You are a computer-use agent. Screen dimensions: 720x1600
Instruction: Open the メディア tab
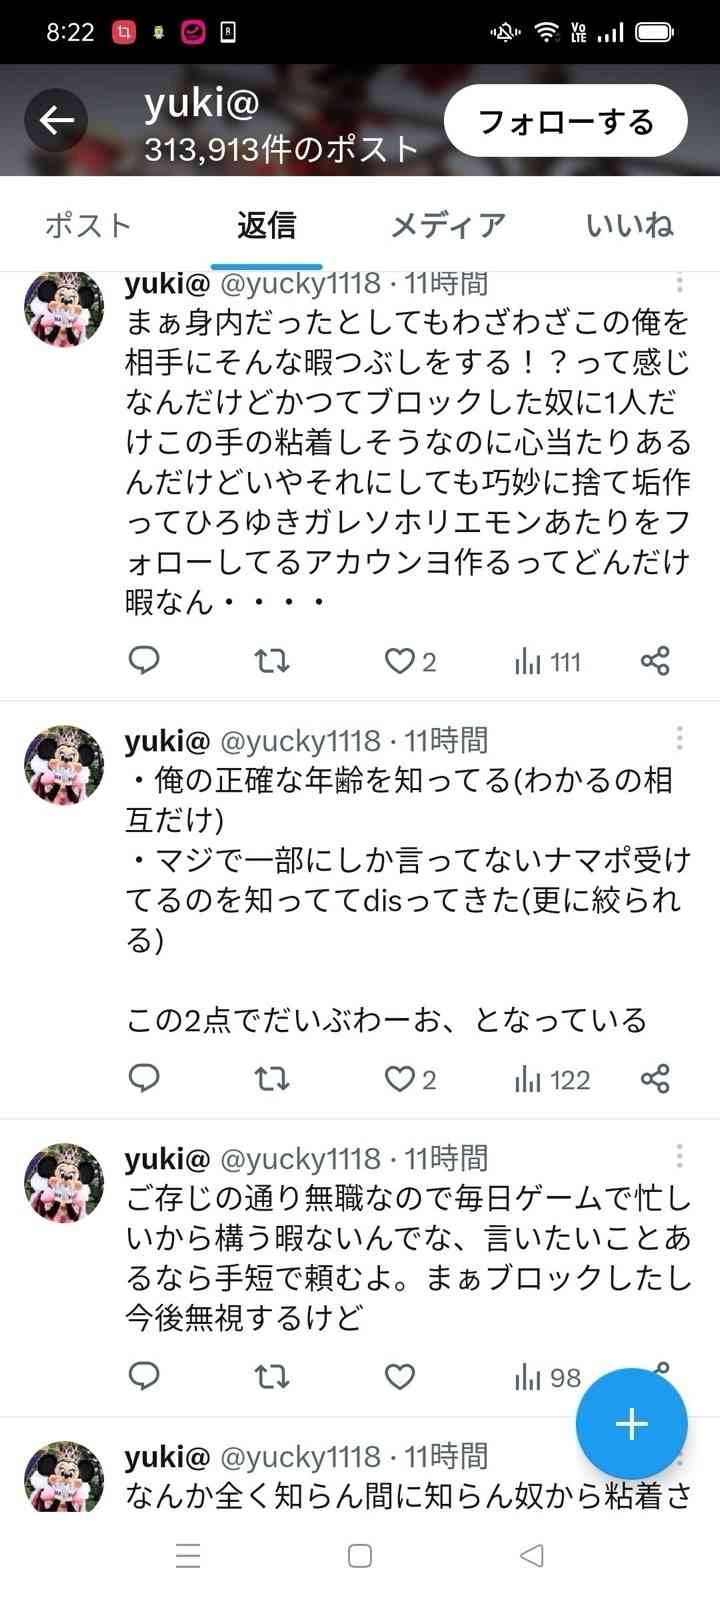[447, 225]
